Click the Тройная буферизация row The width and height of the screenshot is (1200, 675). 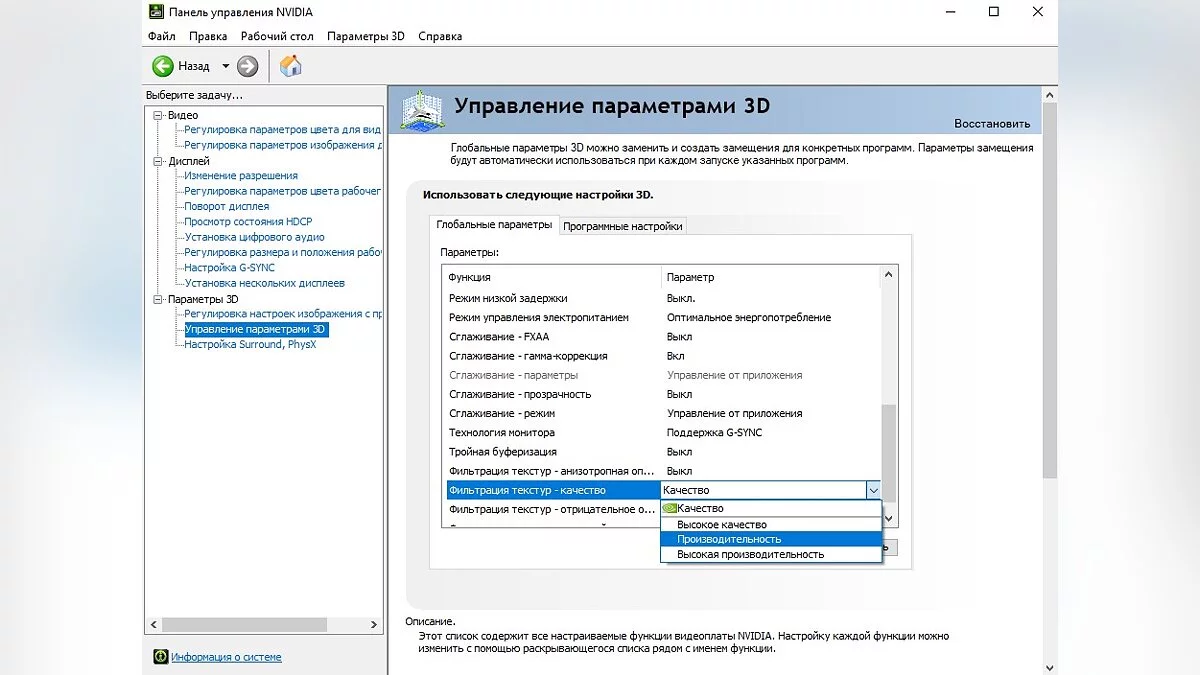[x=661, y=452]
